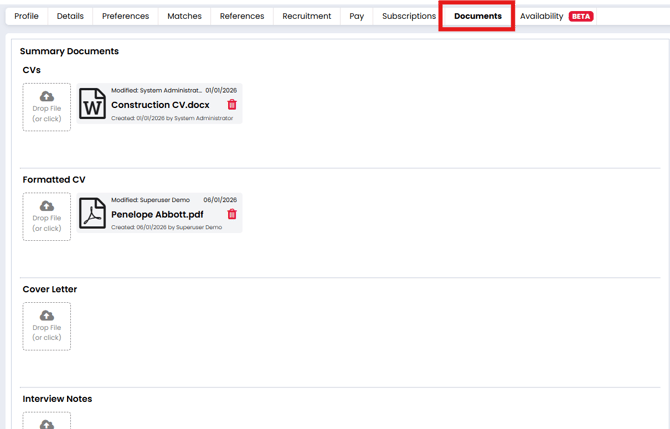Image resolution: width=670 pixels, height=429 pixels.
Task: Open the Details tab
Action: click(x=70, y=16)
